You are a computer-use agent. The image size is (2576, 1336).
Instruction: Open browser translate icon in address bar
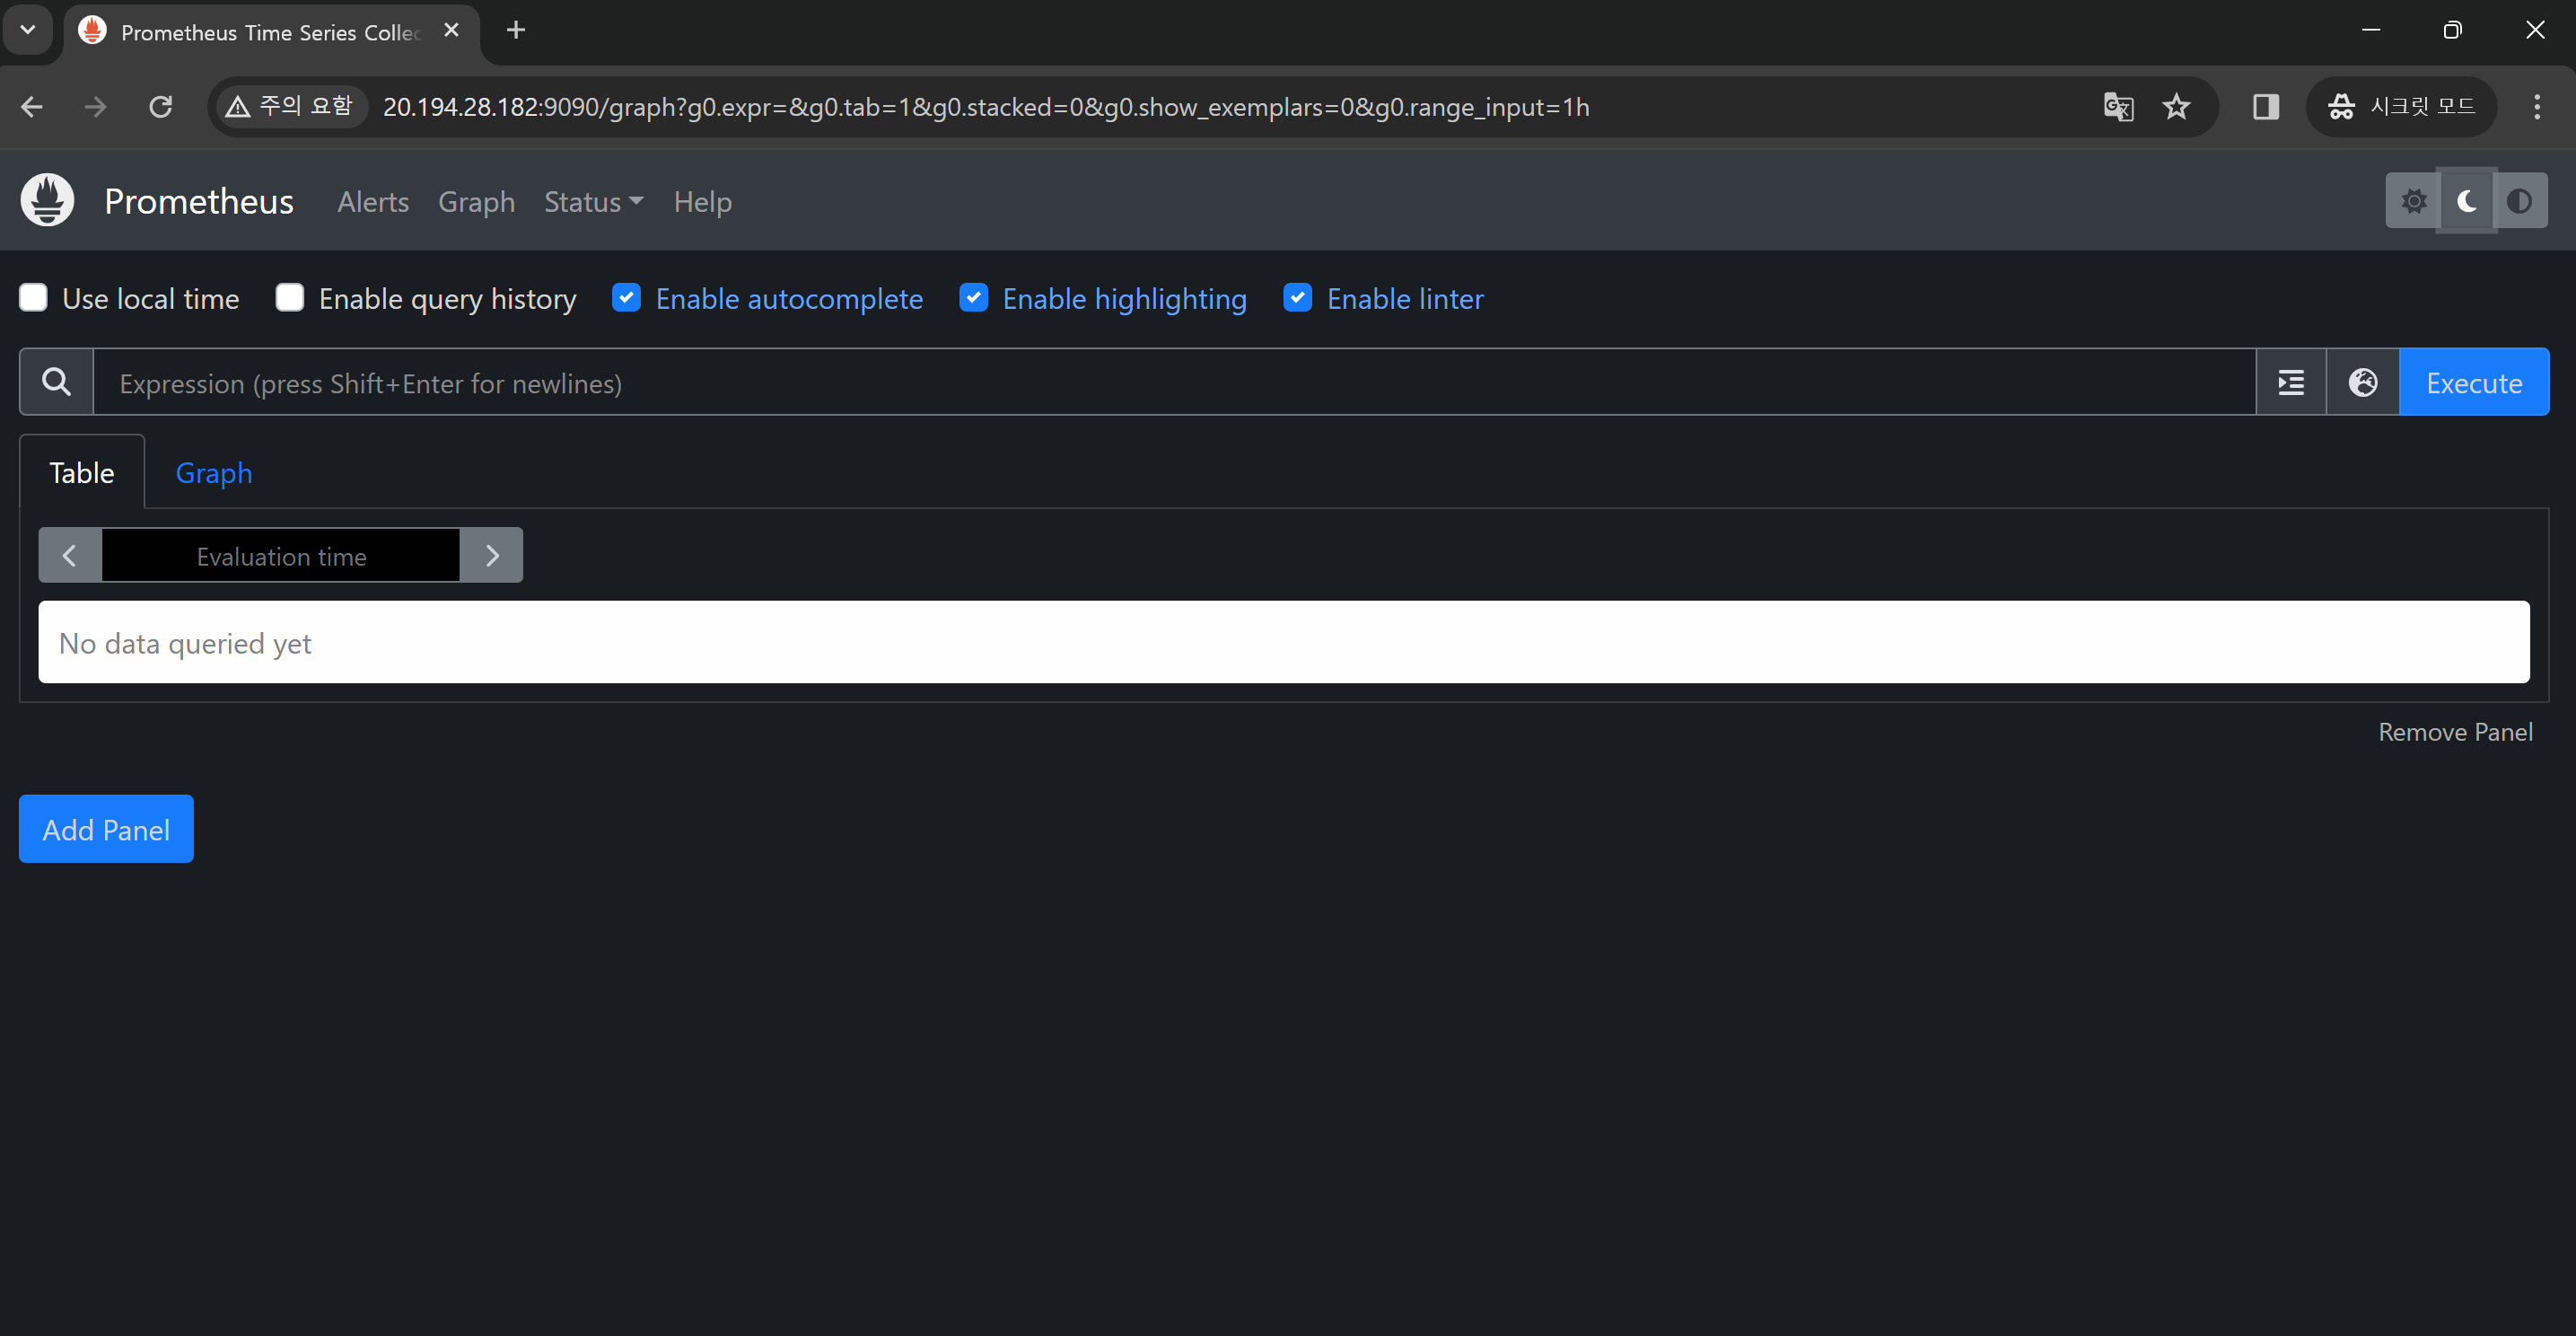tap(2118, 107)
